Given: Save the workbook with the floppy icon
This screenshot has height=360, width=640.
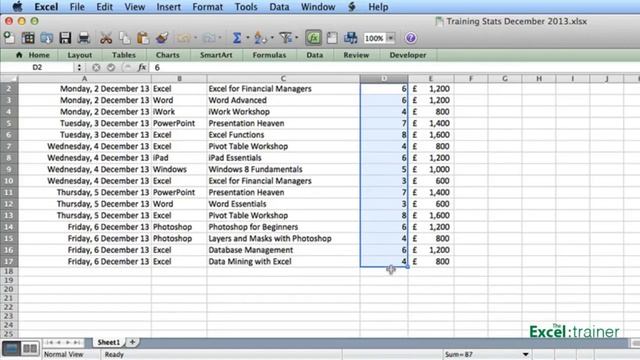Looking at the screenshot, I should pyautogui.click(x=65, y=38).
